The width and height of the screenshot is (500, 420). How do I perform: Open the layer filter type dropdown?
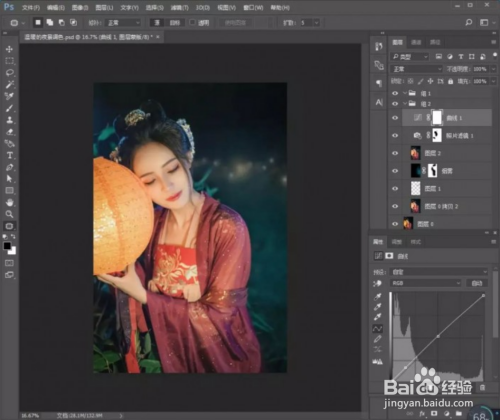(x=410, y=57)
